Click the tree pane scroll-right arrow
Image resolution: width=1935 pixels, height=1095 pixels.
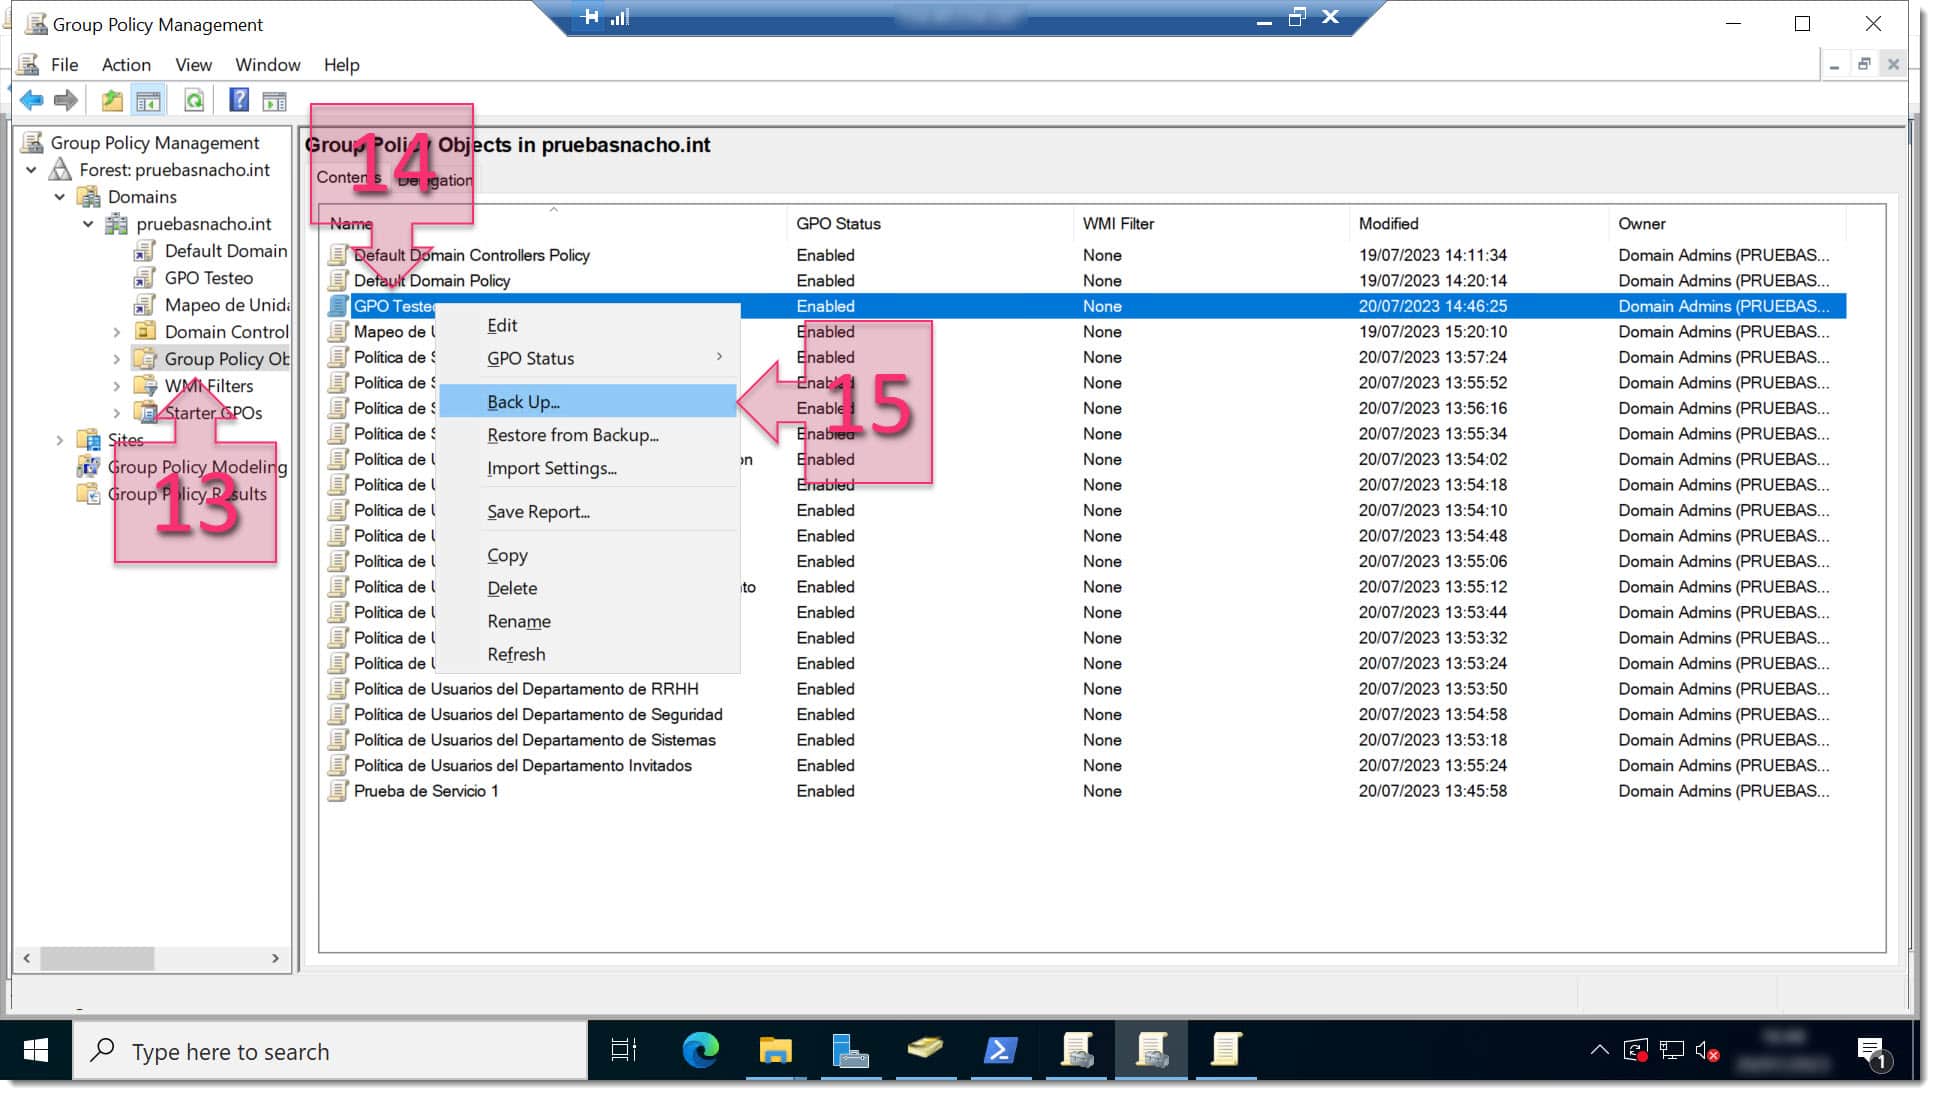pyautogui.click(x=275, y=958)
